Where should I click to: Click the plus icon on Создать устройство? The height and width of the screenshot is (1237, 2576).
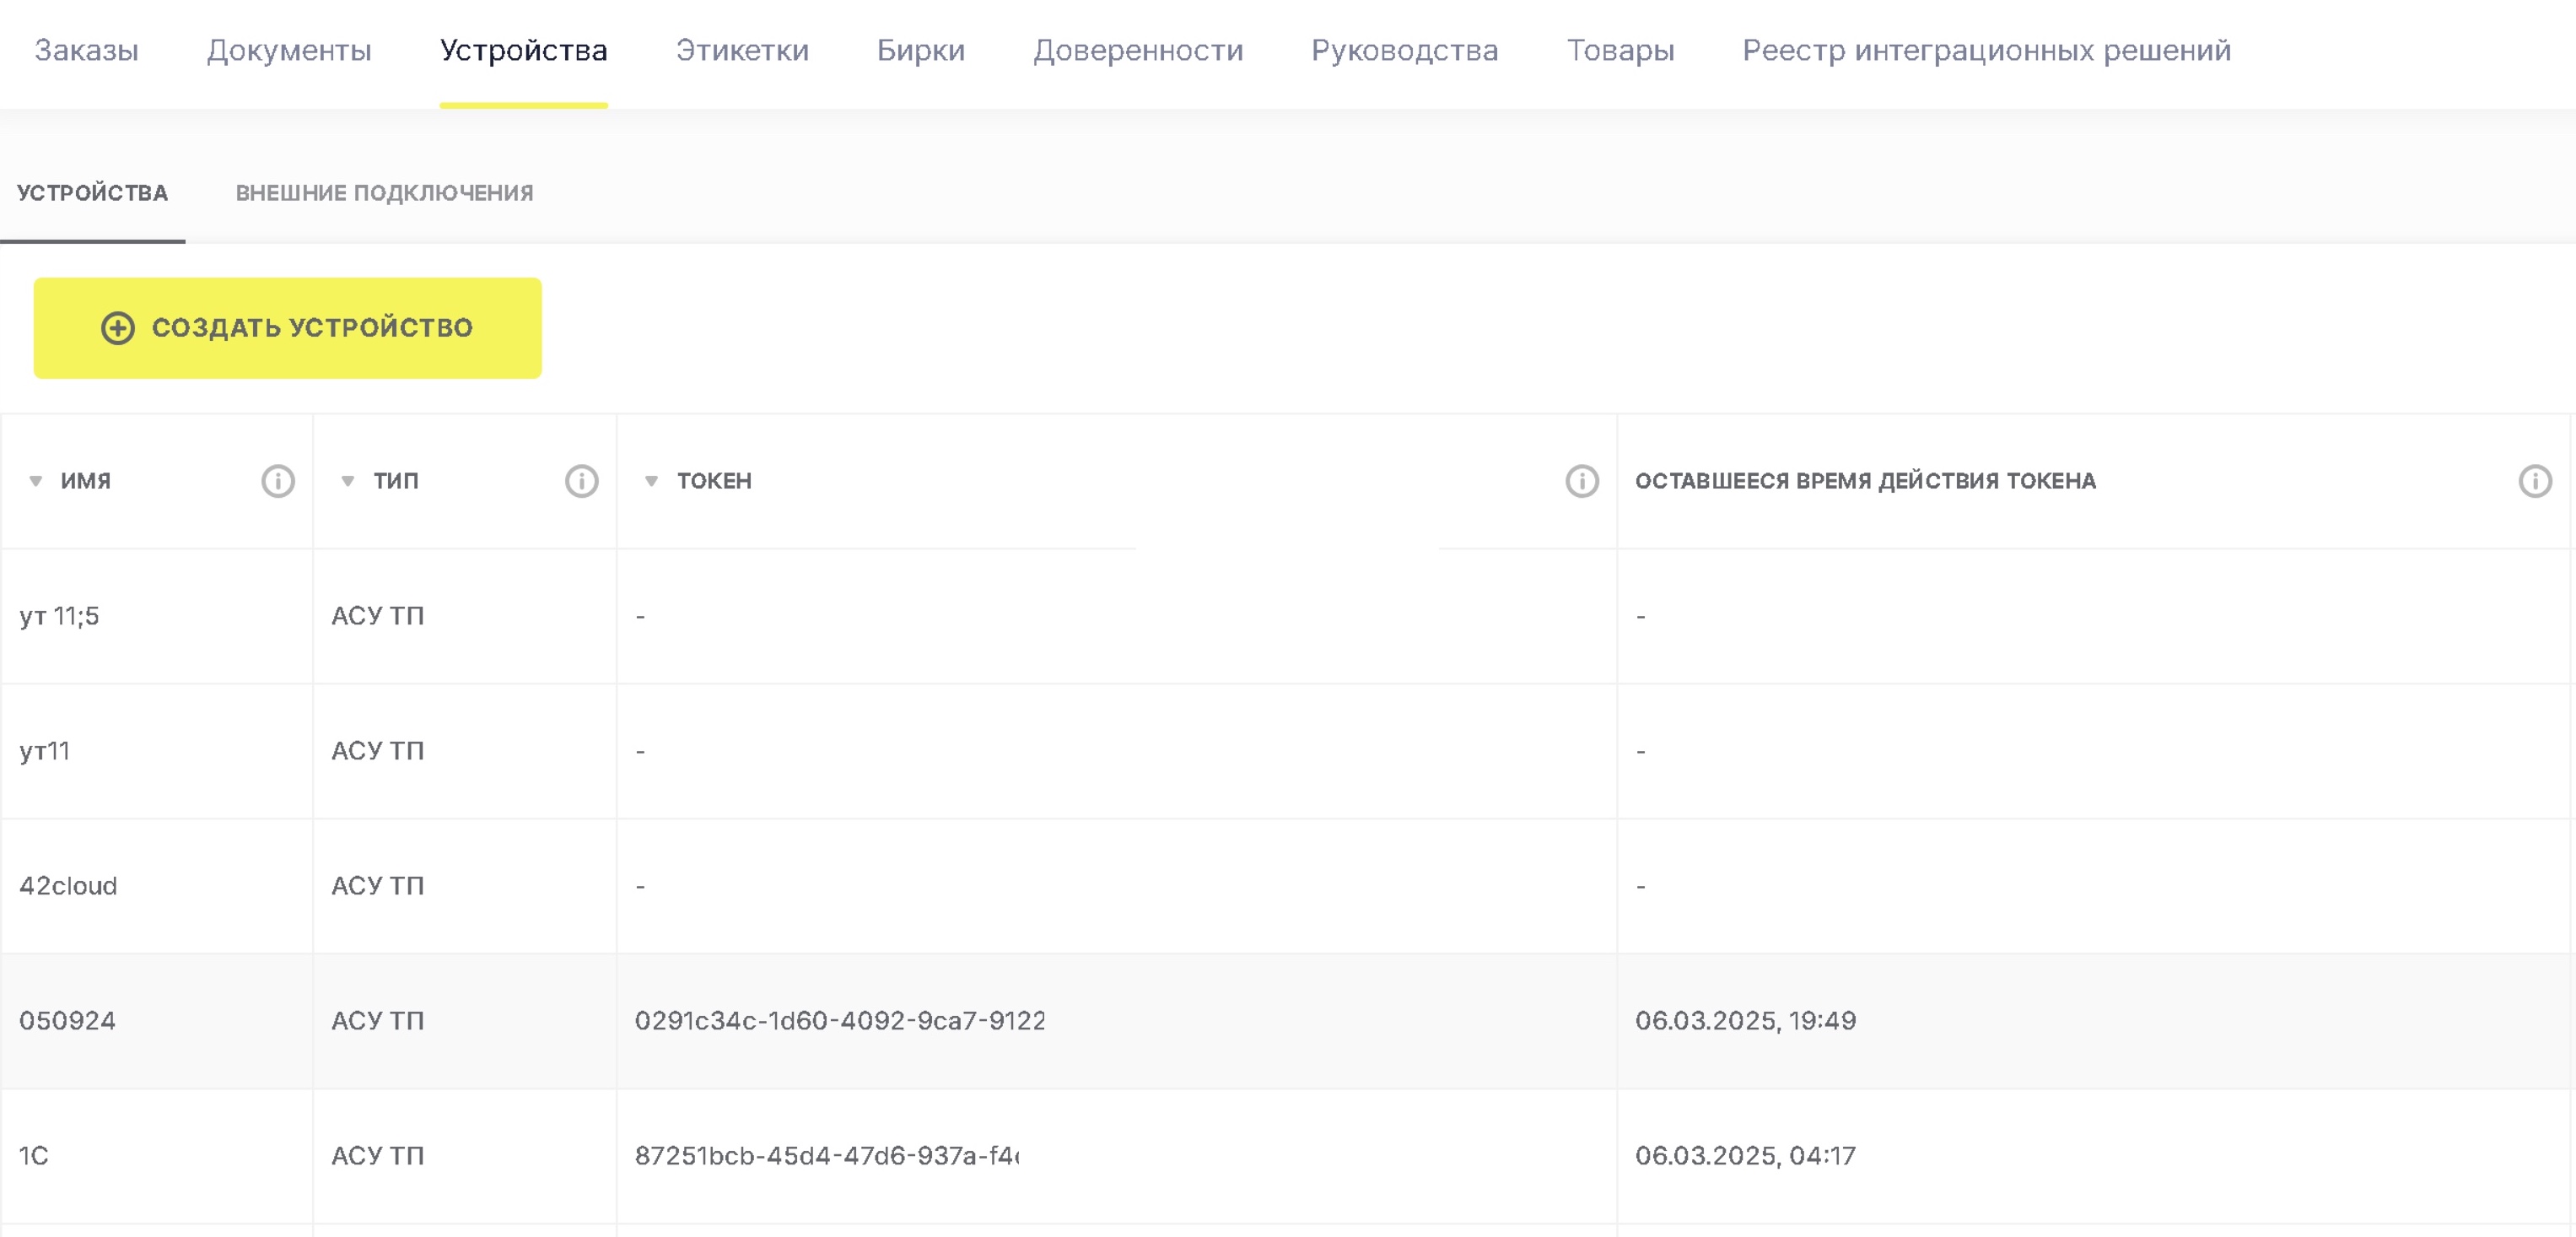tap(118, 328)
